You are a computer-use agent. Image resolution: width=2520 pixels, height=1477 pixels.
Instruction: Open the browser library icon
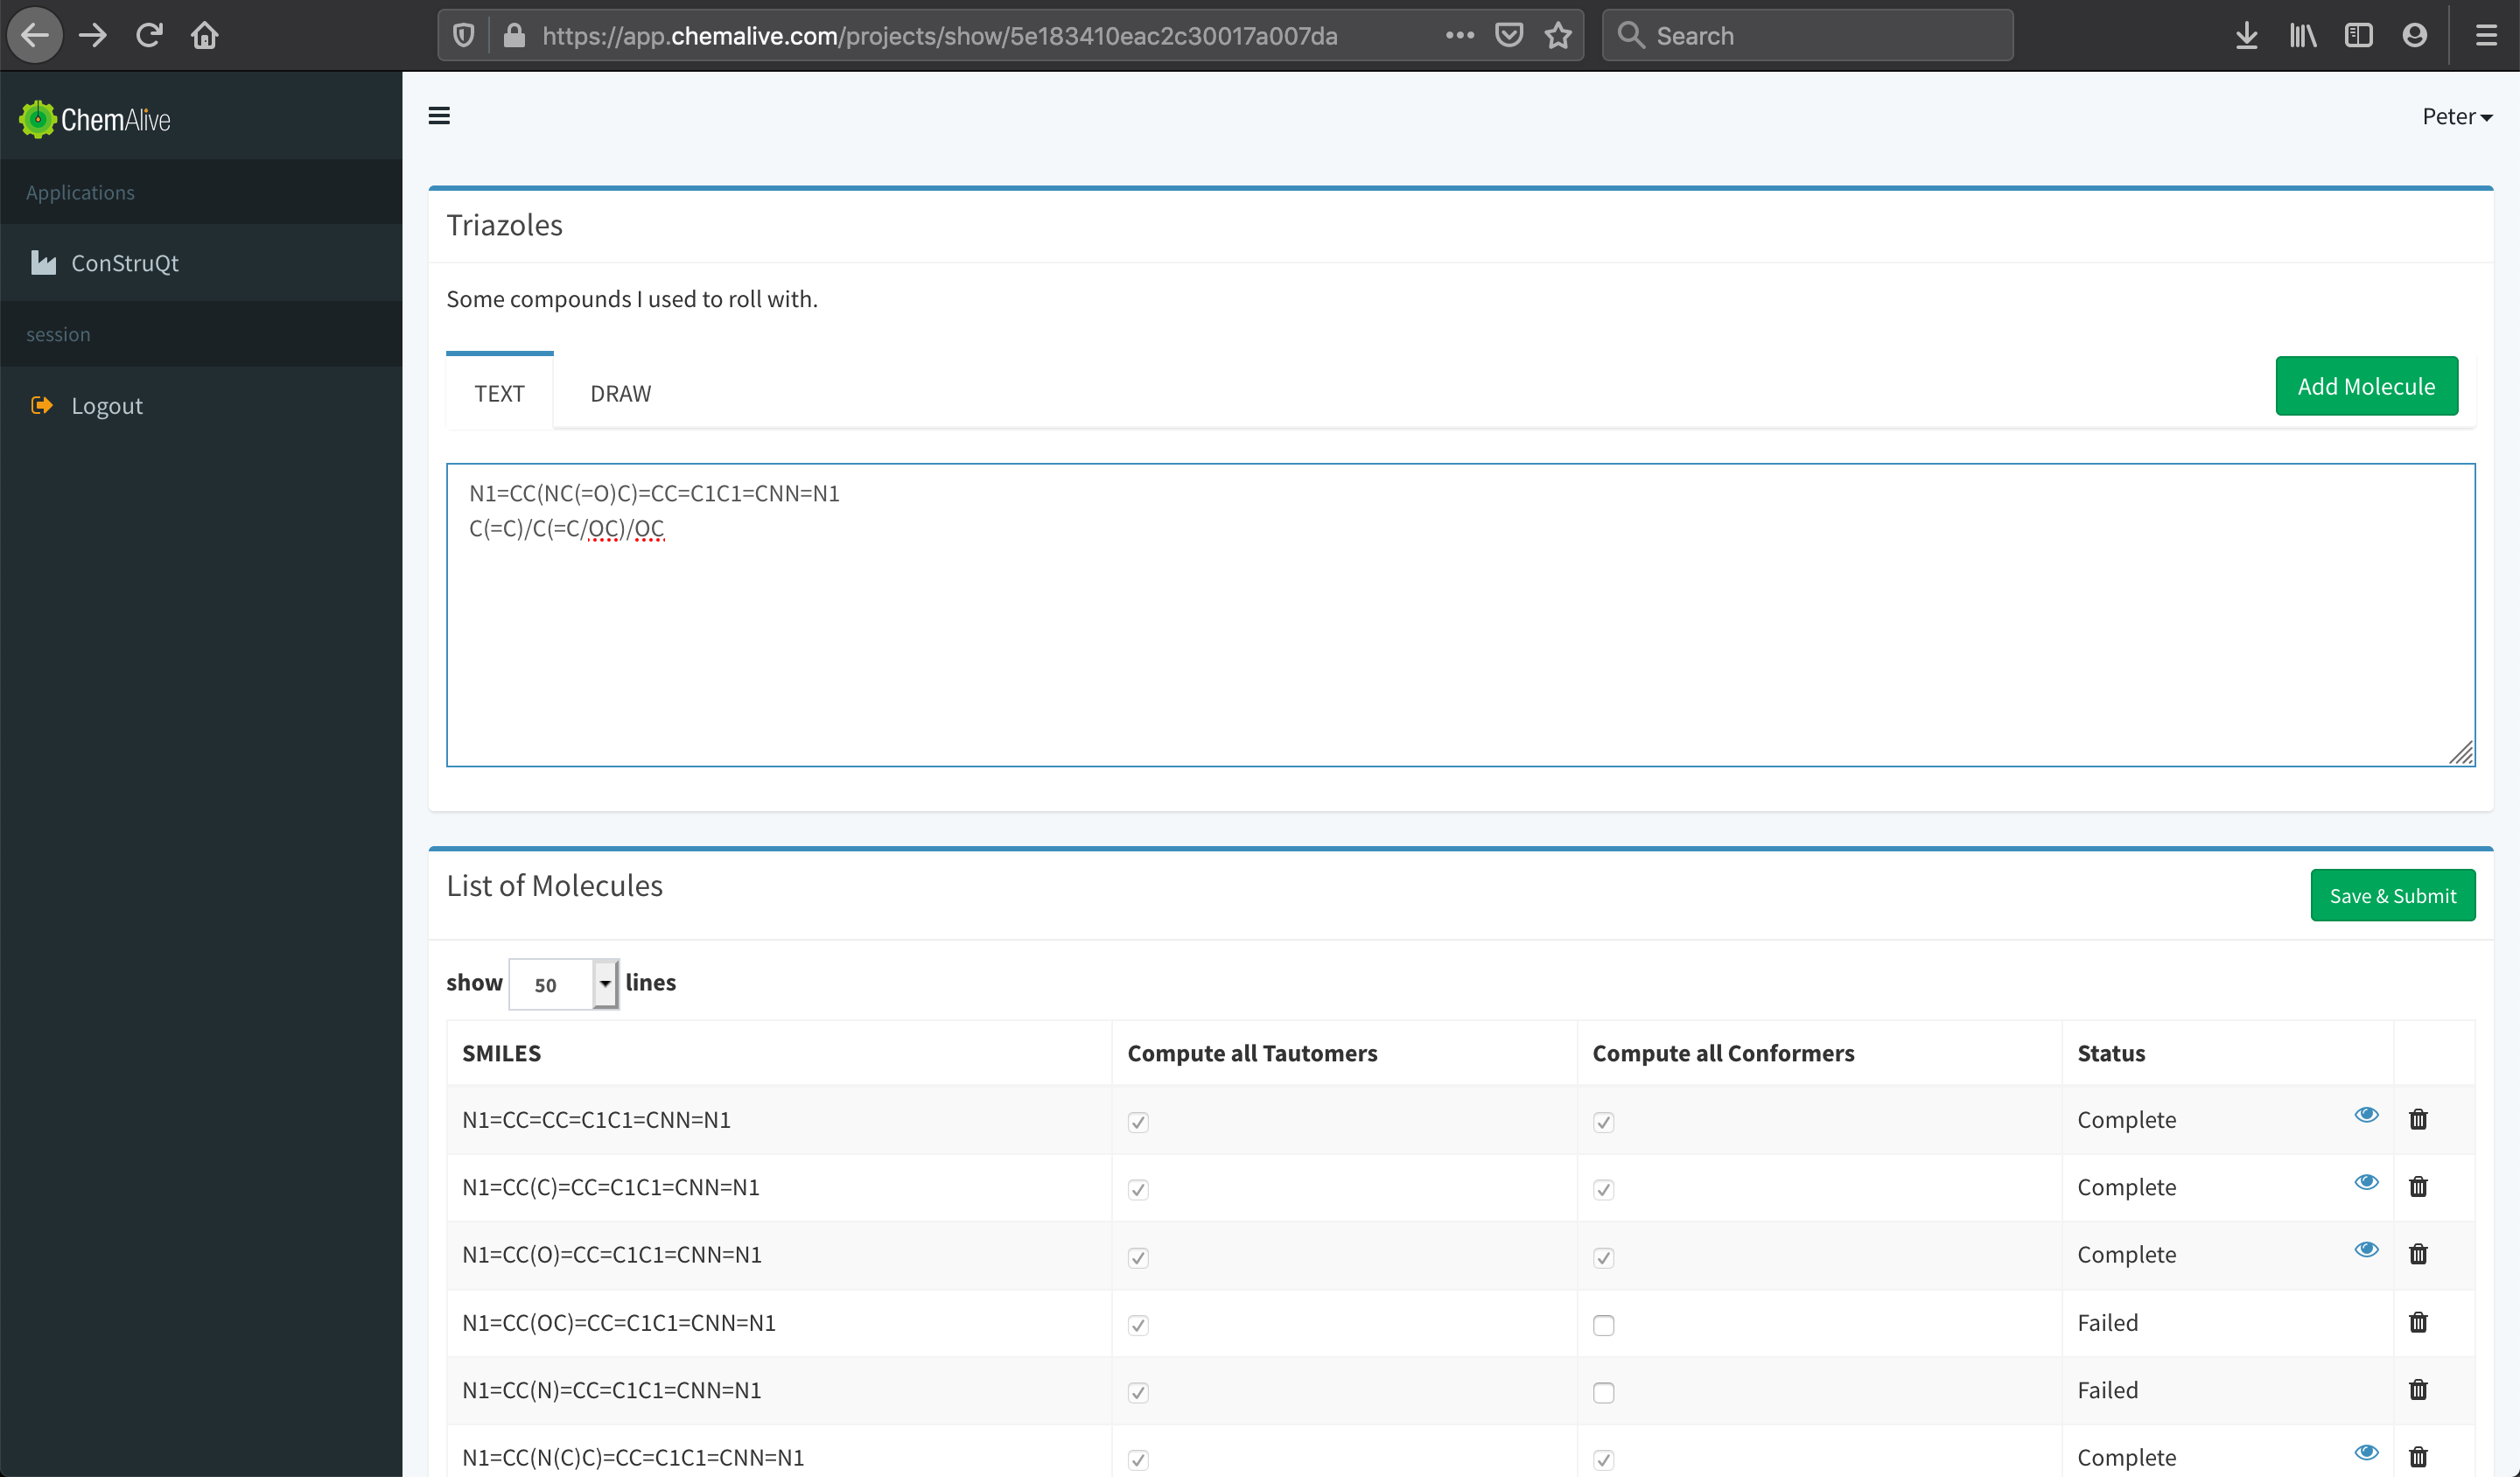tap(2303, 36)
